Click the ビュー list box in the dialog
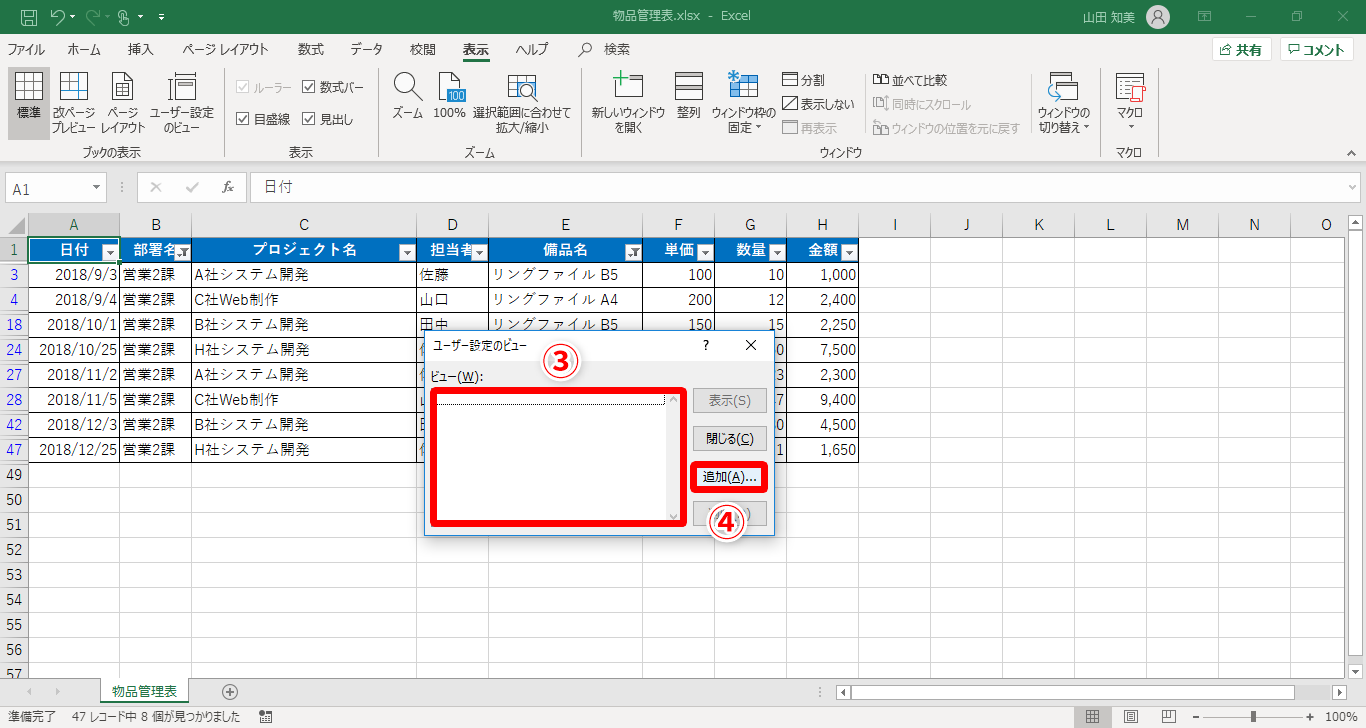The image size is (1366, 728). click(558, 457)
